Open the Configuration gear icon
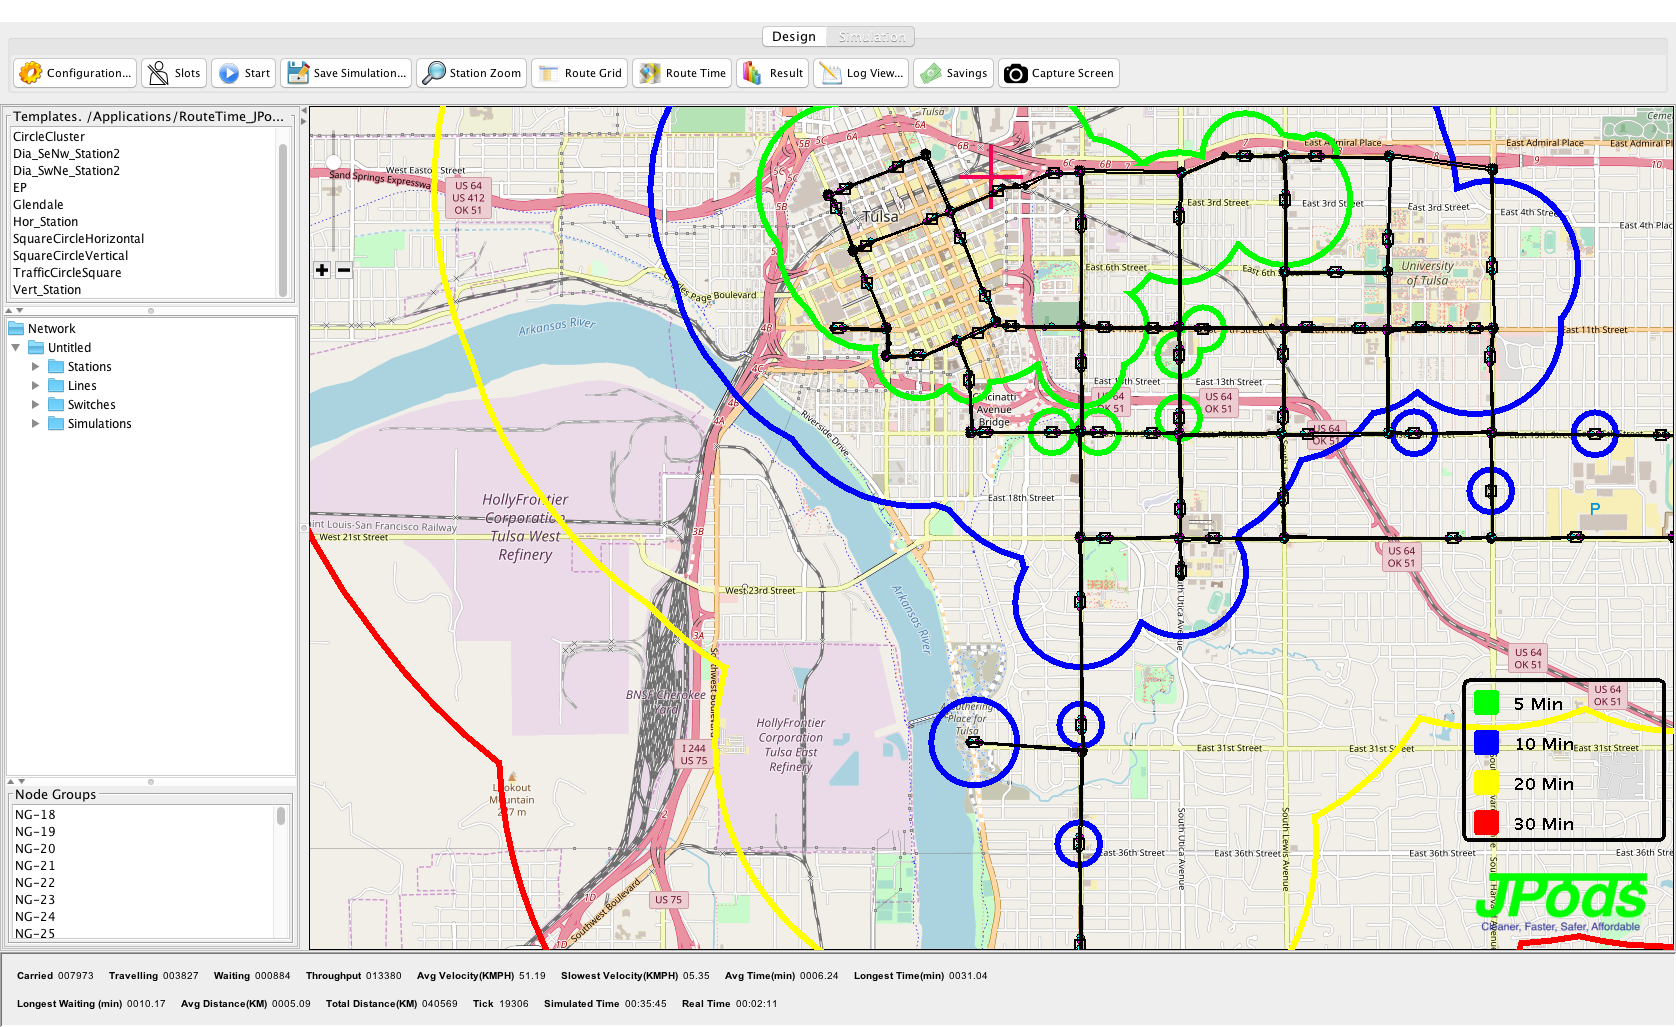Image resolution: width=1676 pixels, height=1027 pixels. (x=31, y=73)
